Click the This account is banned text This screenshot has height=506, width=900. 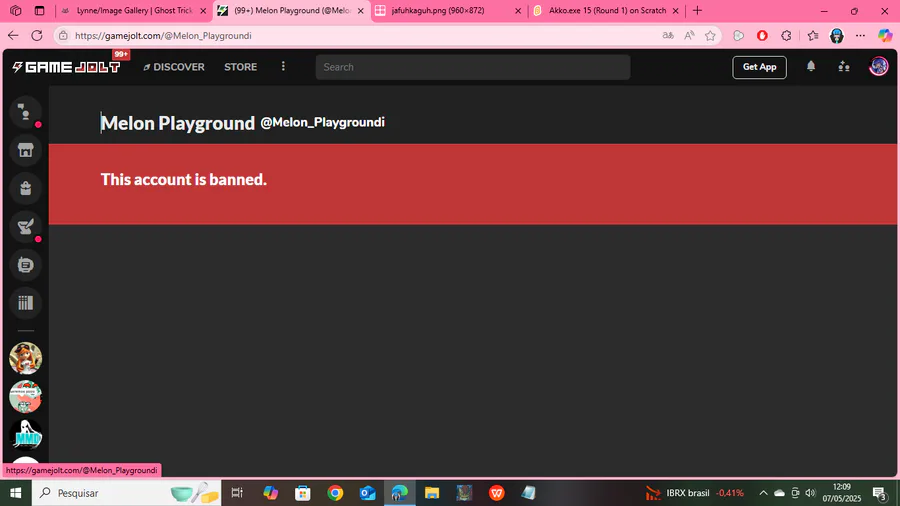click(x=184, y=180)
